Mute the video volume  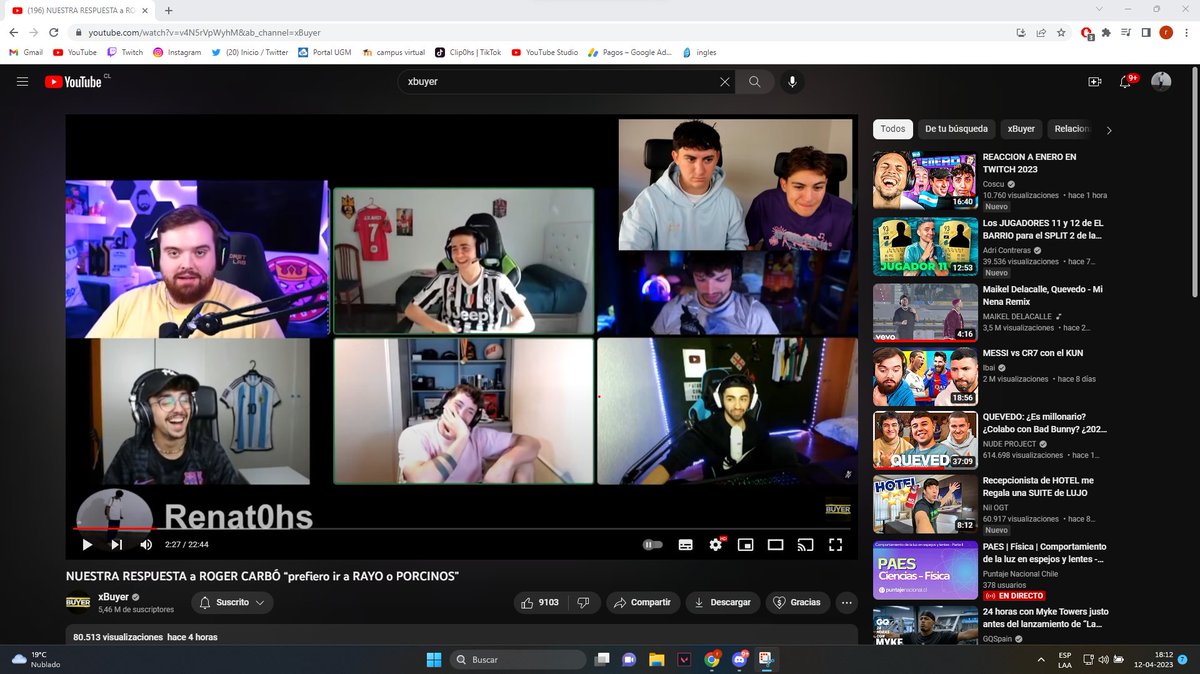click(x=146, y=544)
